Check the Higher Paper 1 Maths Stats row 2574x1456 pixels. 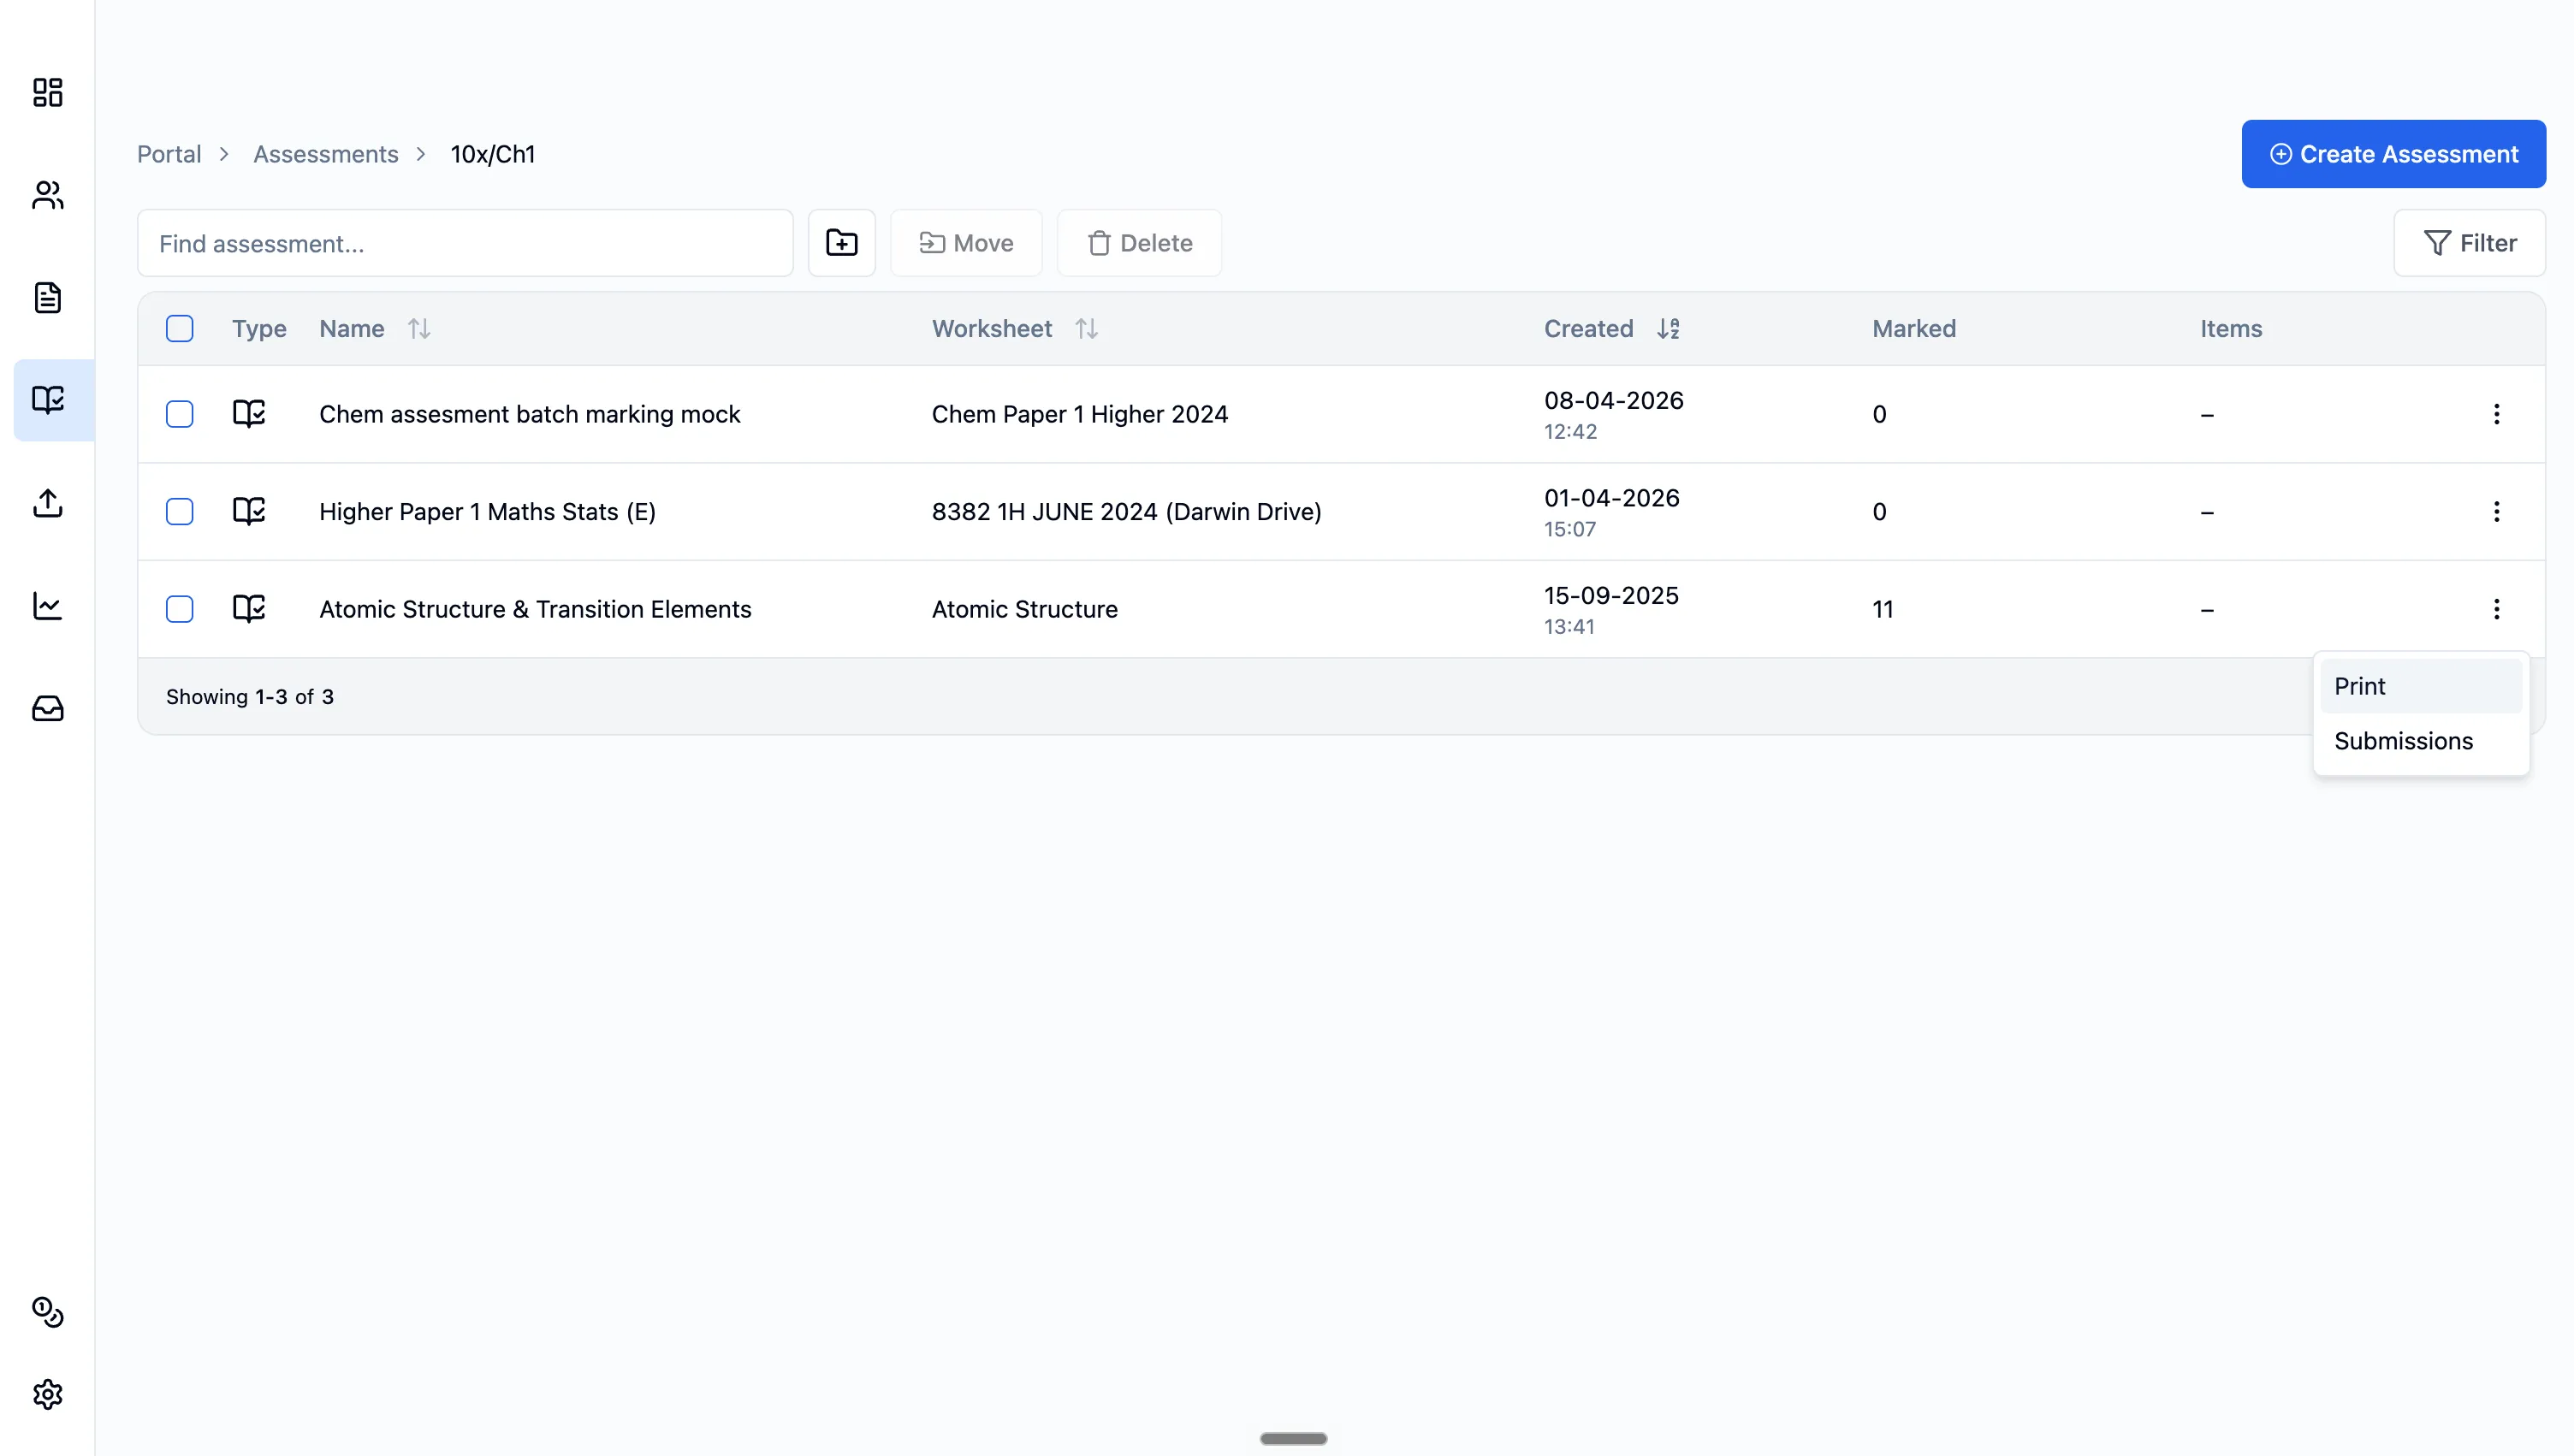pos(179,512)
